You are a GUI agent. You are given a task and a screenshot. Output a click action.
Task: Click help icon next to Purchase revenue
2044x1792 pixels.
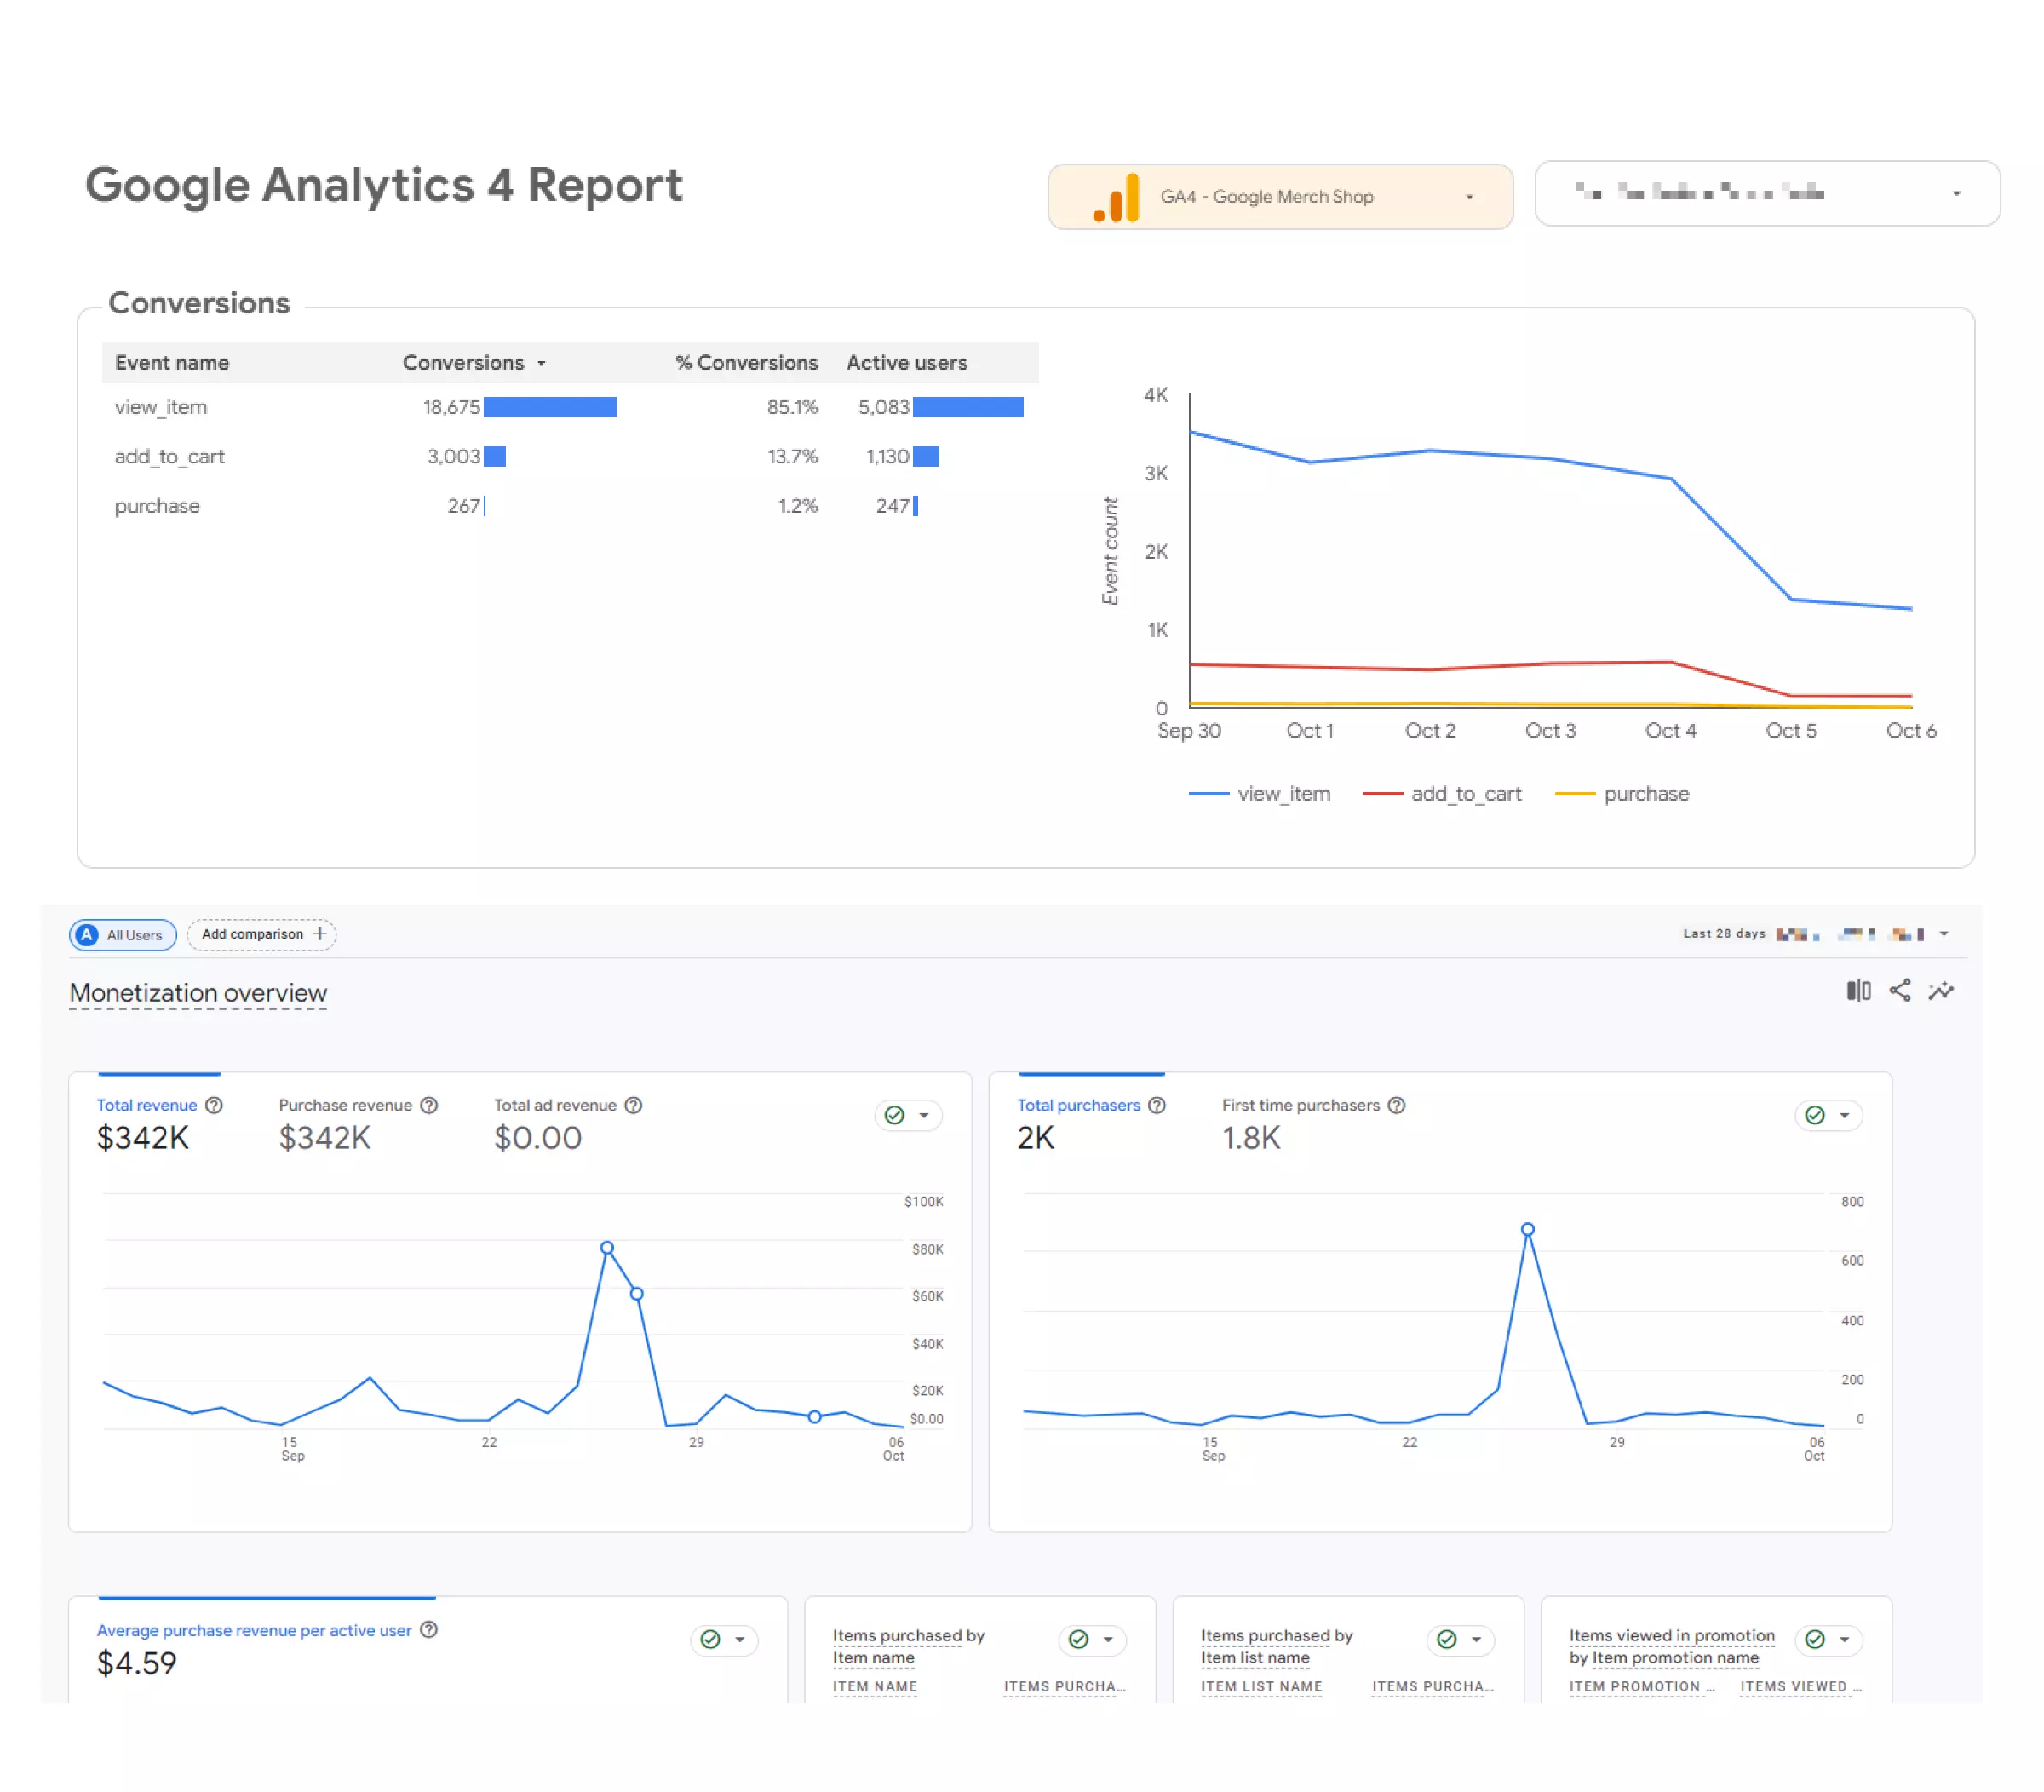429,1104
